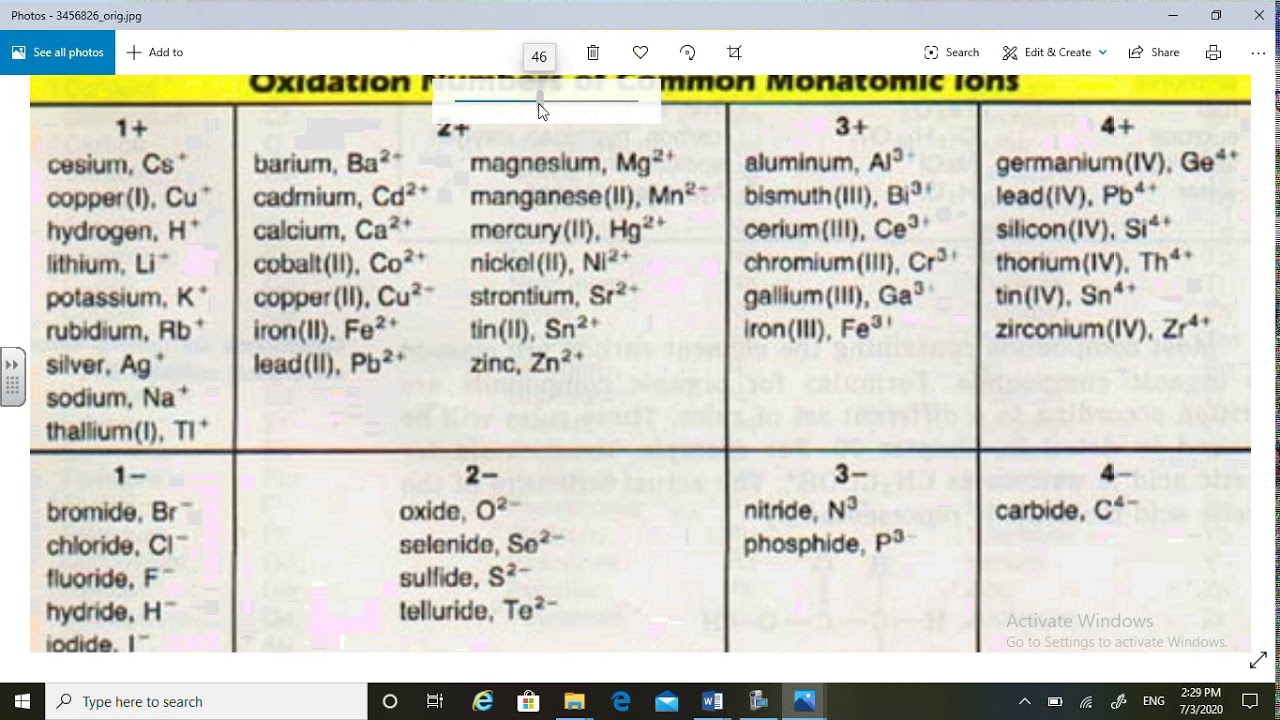Click the text 'carbide, C4-'
The image size is (1280, 720).
[1067, 510]
